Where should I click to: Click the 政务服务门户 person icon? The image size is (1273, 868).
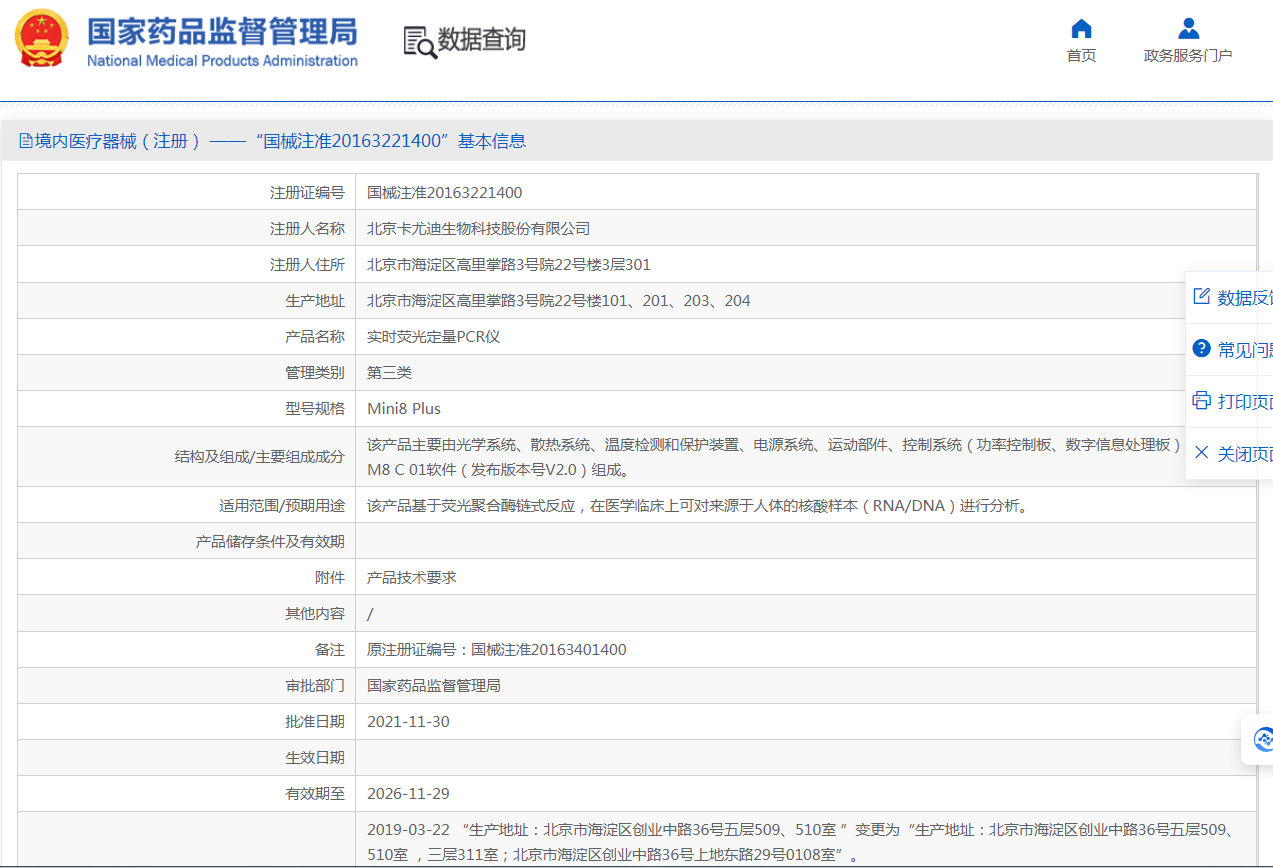click(1188, 29)
